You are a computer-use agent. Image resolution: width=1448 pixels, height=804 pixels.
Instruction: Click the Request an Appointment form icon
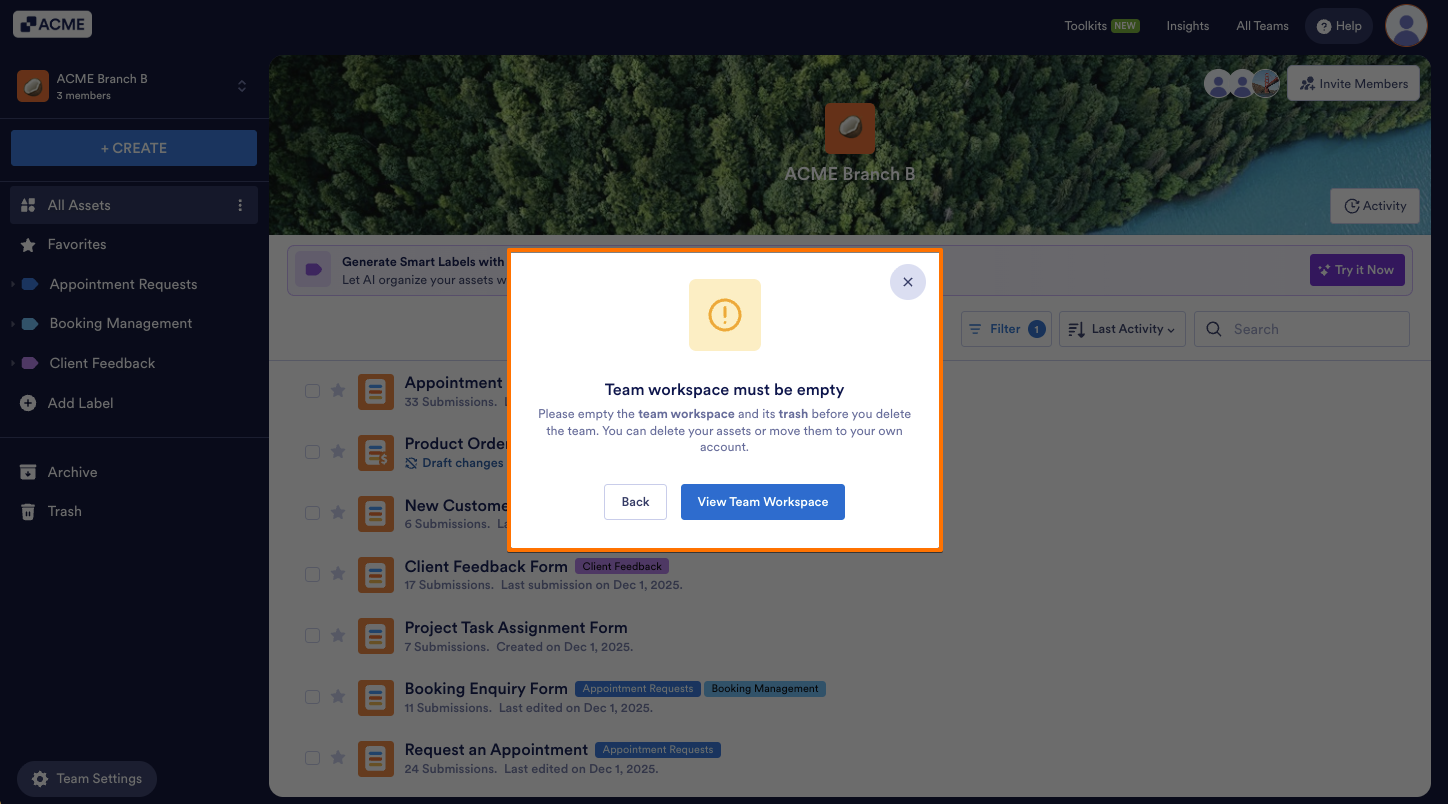point(376,758)
